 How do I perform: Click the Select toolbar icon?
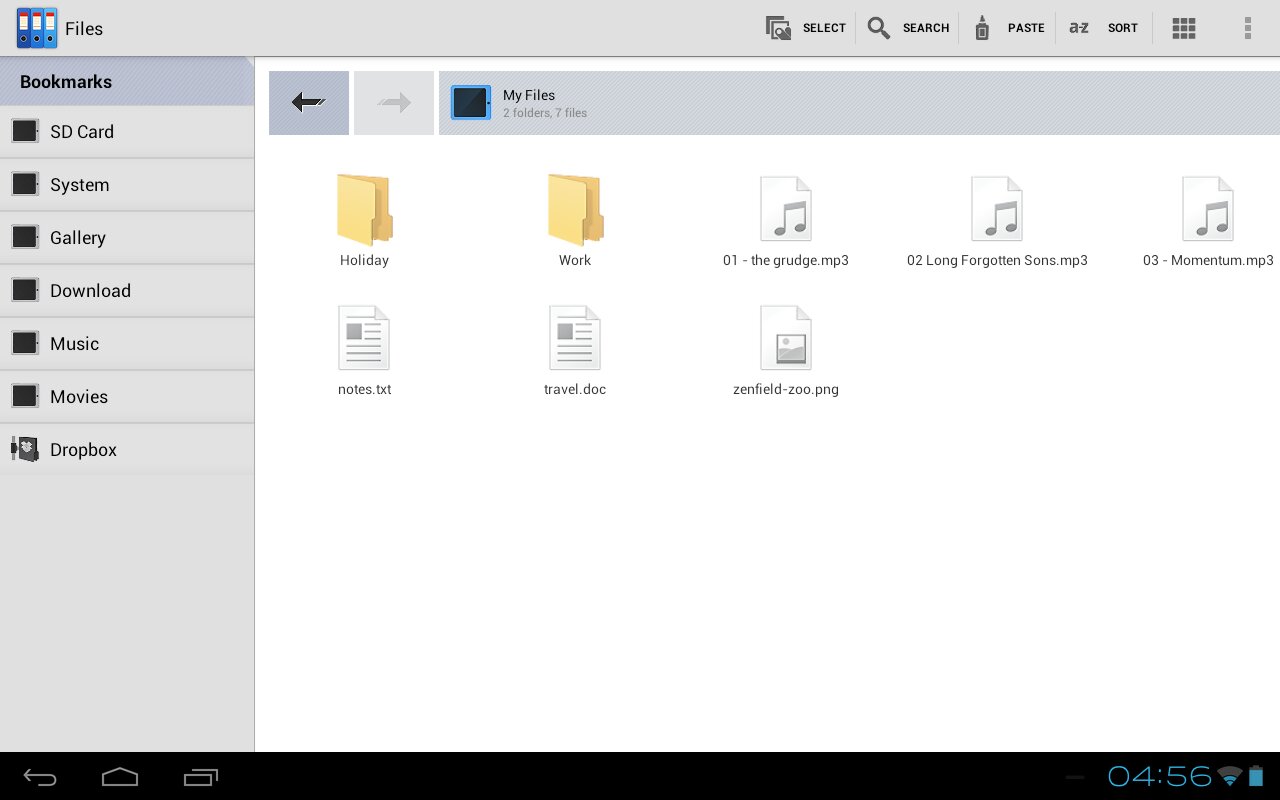(779, 28)
